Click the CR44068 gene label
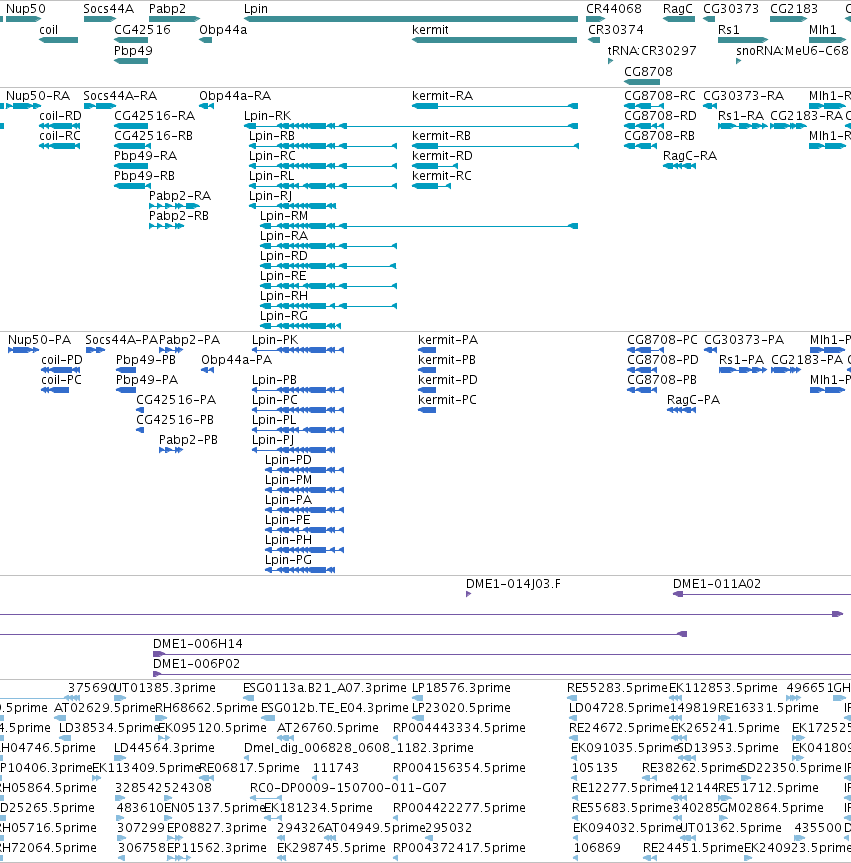This screenshot has width=851, height=863. (x=614, y=9)
